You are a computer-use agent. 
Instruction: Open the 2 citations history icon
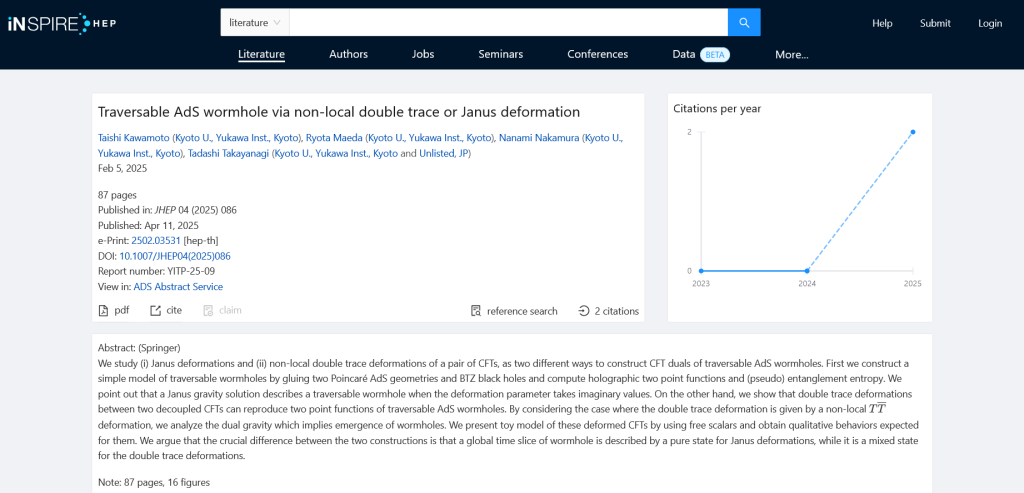tap(584, 311)
